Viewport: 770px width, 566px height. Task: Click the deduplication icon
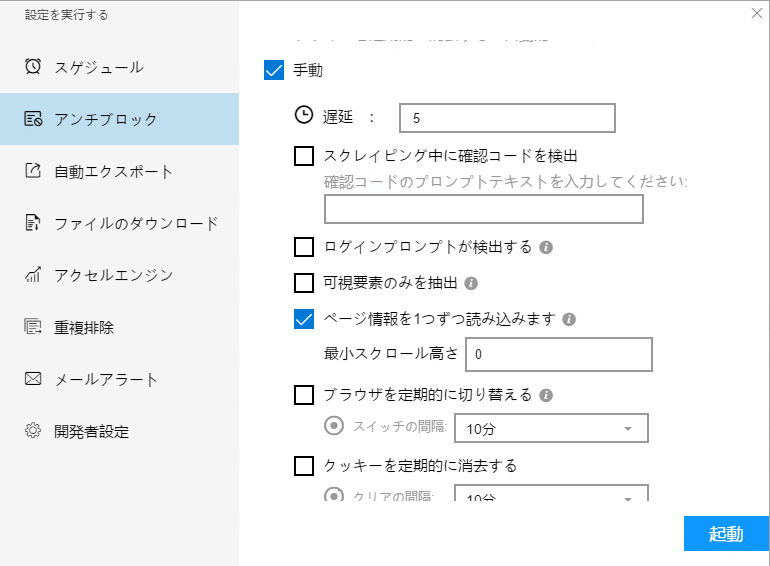click(x=33, y=327)
